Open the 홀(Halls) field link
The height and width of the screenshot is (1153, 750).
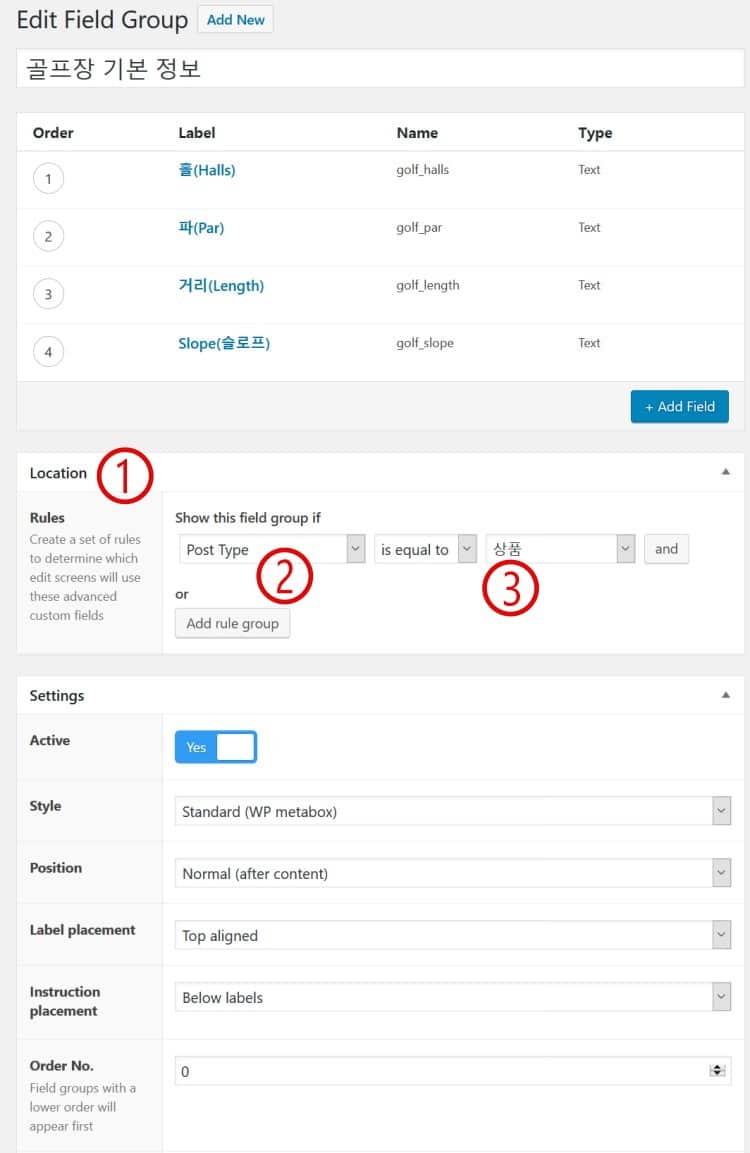coord(207,170)
